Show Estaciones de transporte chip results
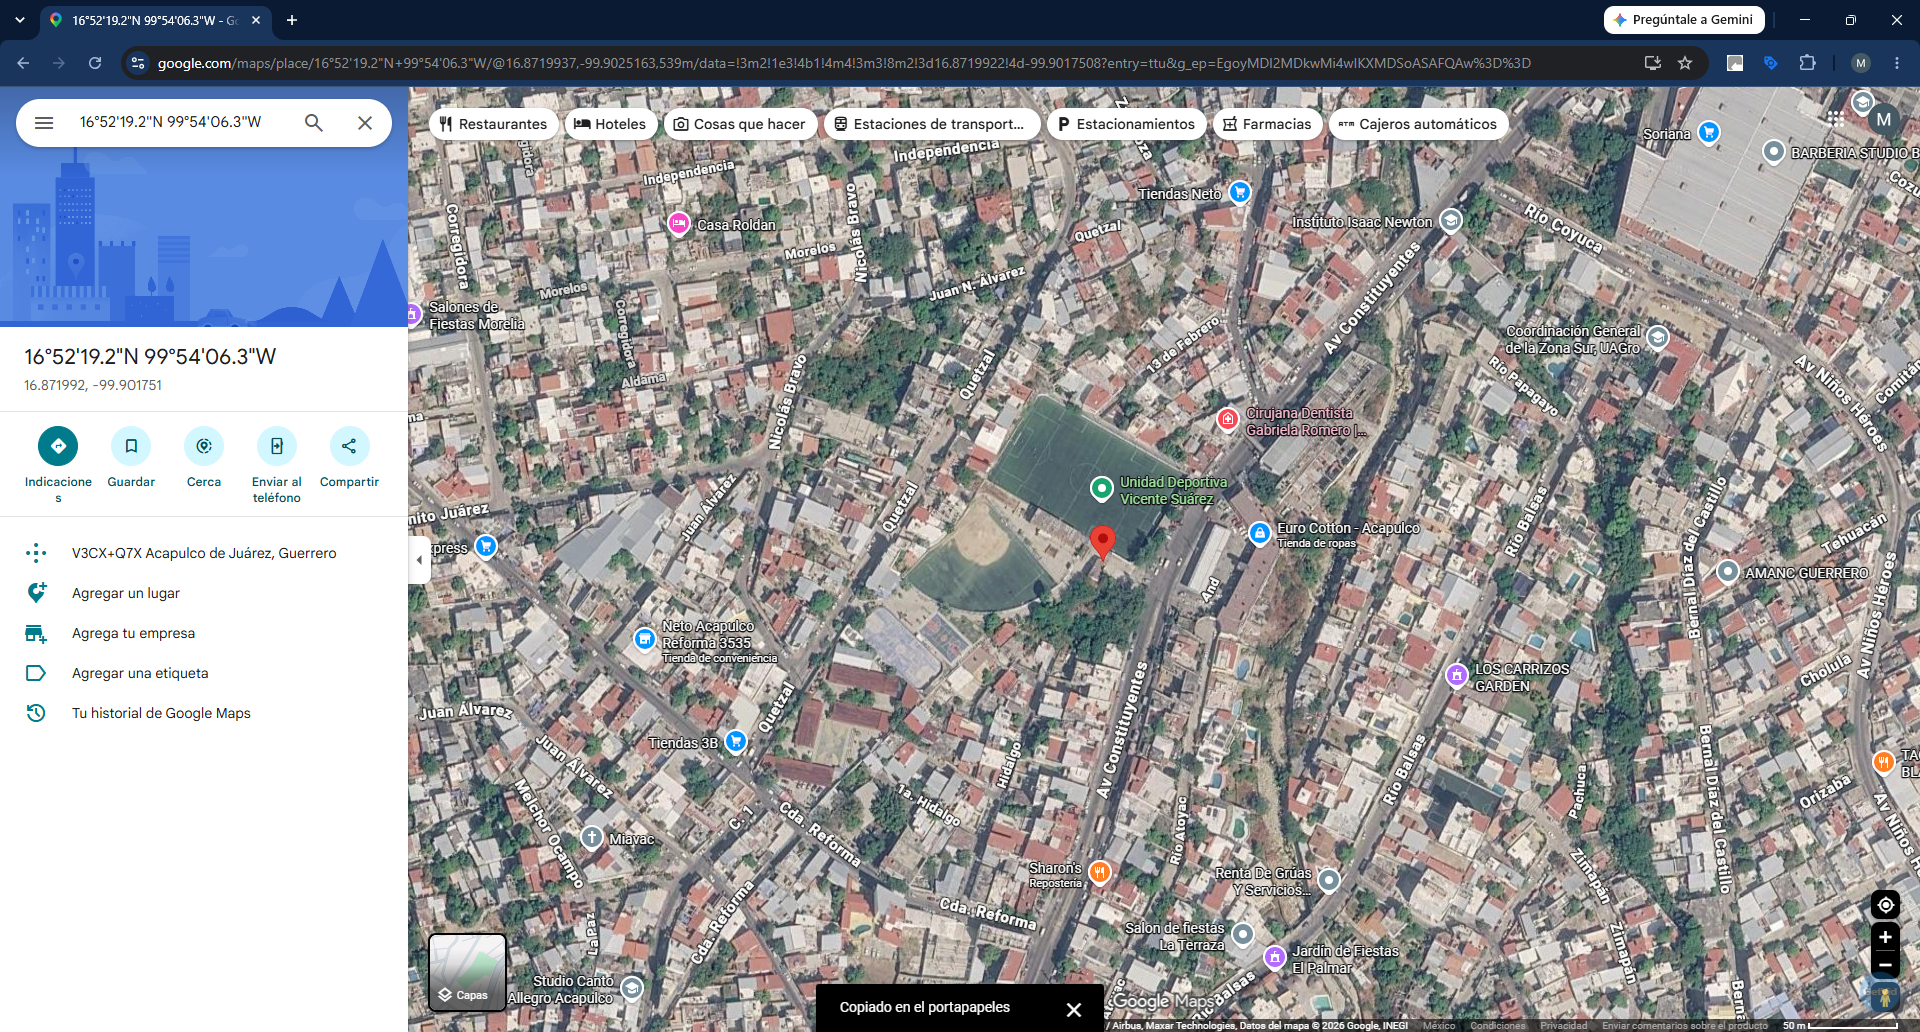 pyautogui.click(x=930, y=124)
